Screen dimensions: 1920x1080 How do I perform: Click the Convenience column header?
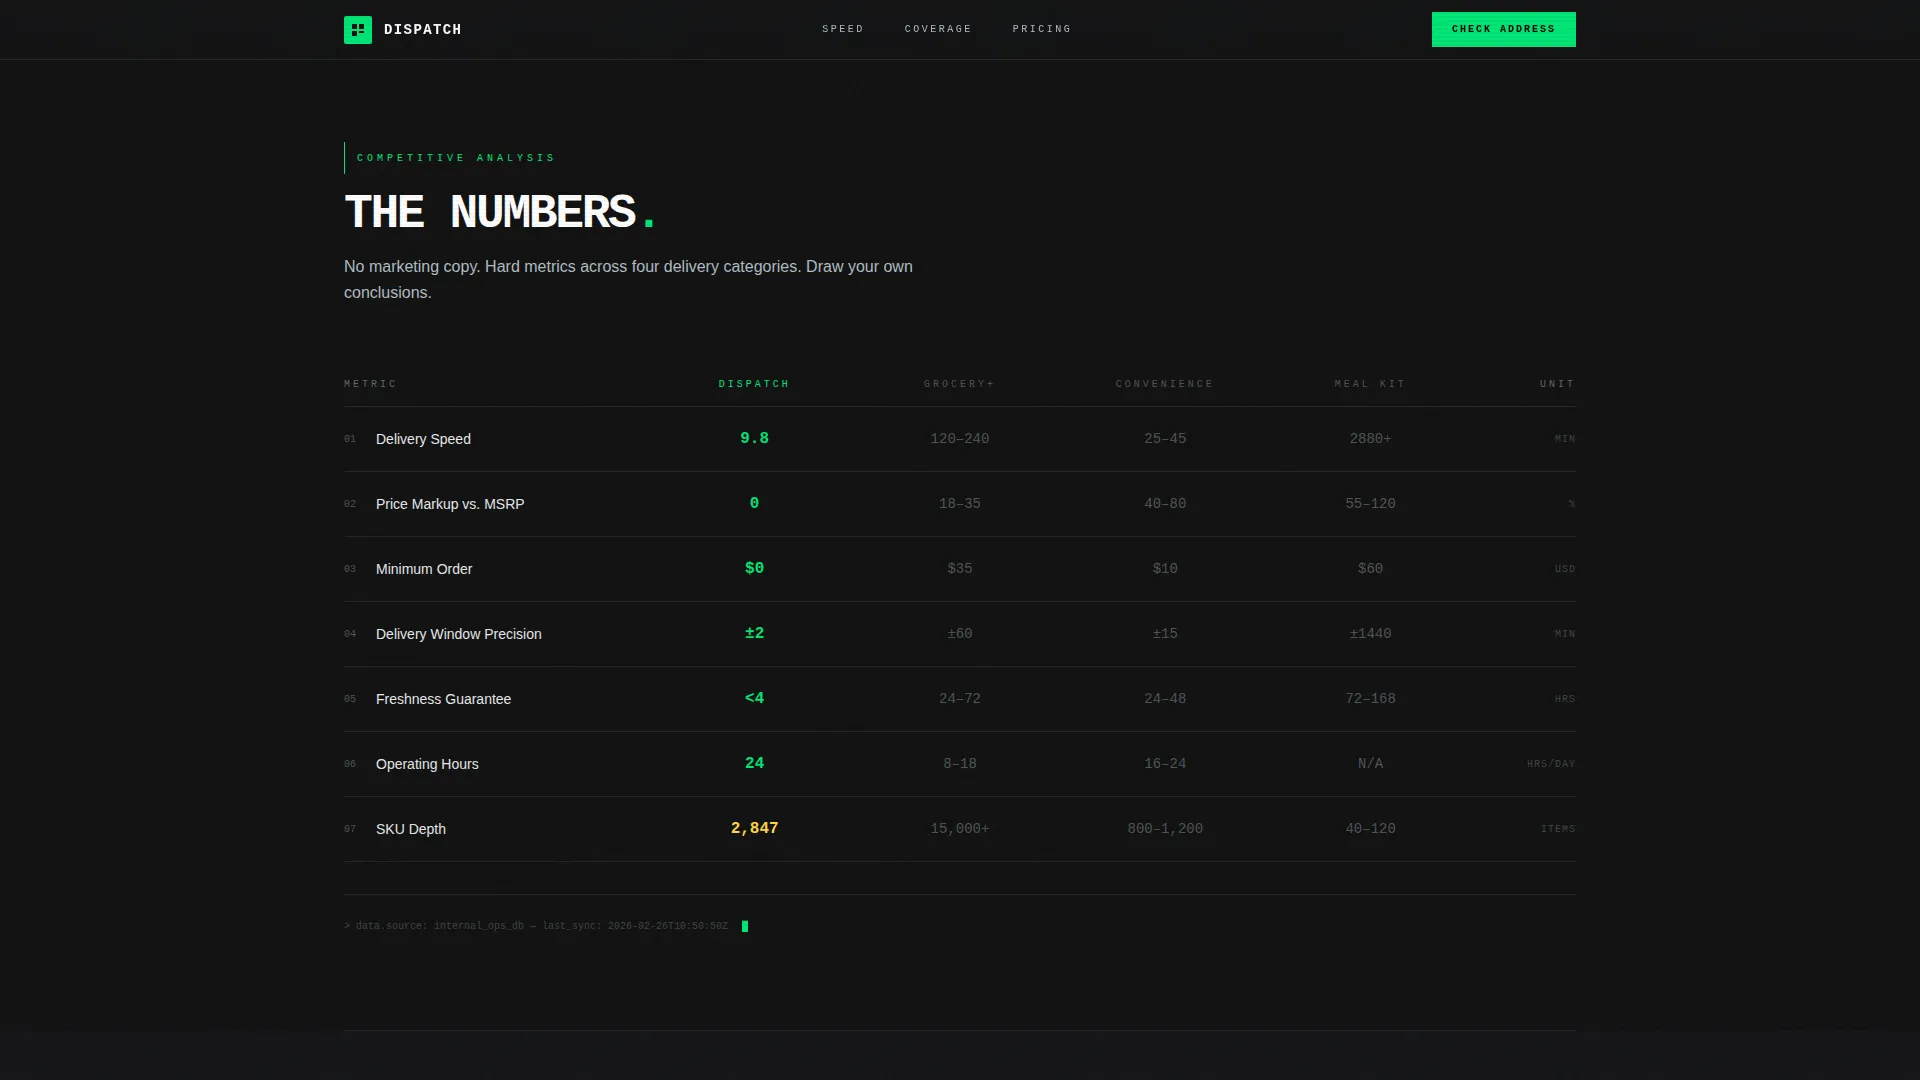coord(1164,384)
